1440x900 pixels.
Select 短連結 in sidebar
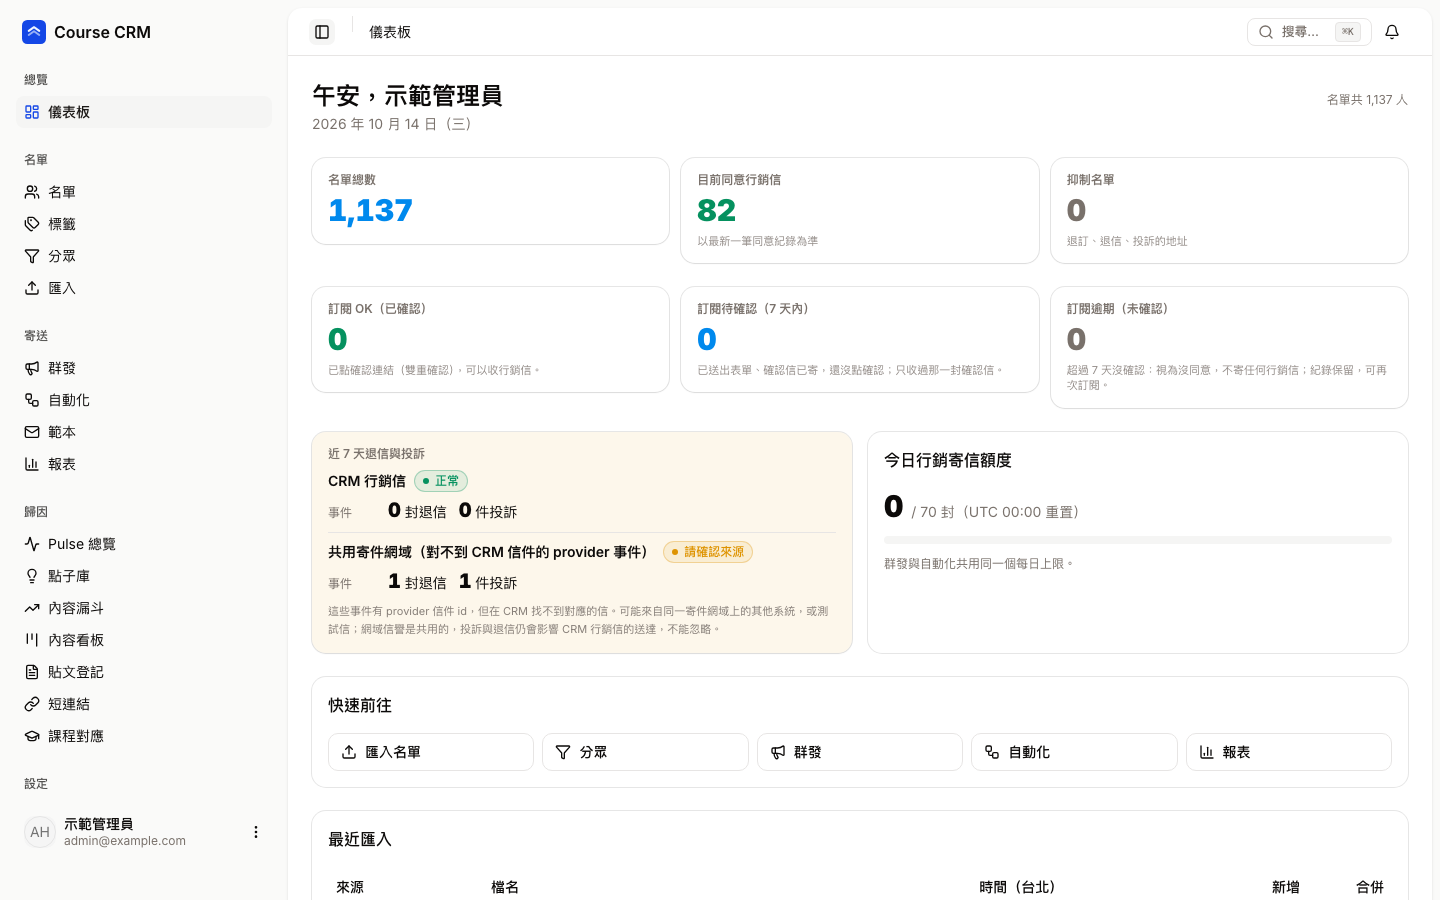(144, 704)
